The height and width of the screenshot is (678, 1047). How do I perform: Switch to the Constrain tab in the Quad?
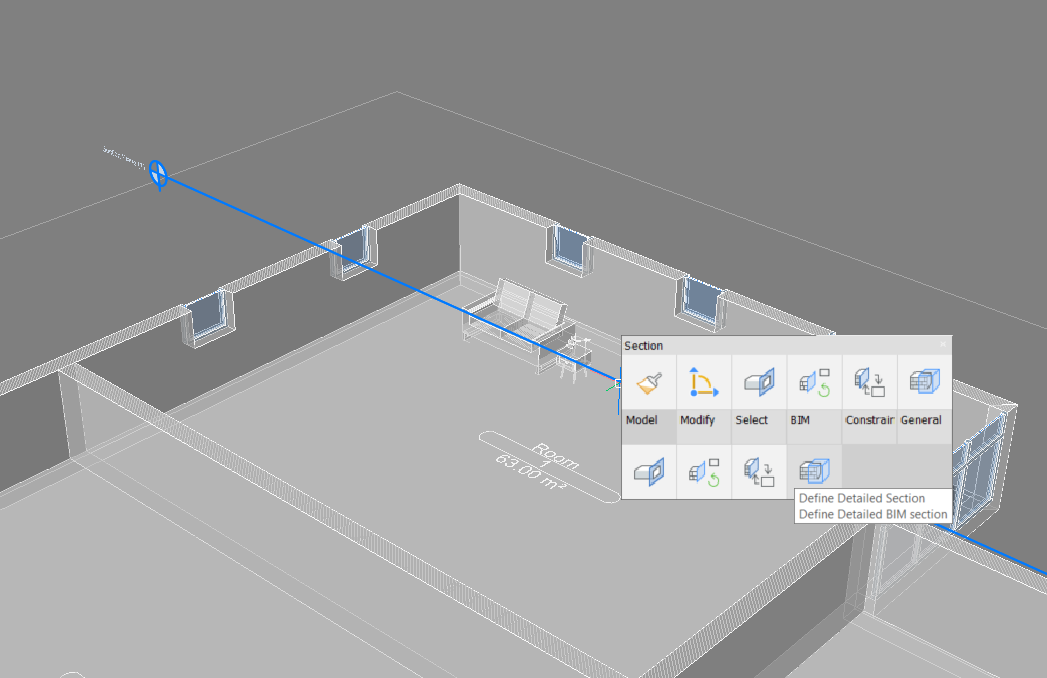[x=869, y=421]
